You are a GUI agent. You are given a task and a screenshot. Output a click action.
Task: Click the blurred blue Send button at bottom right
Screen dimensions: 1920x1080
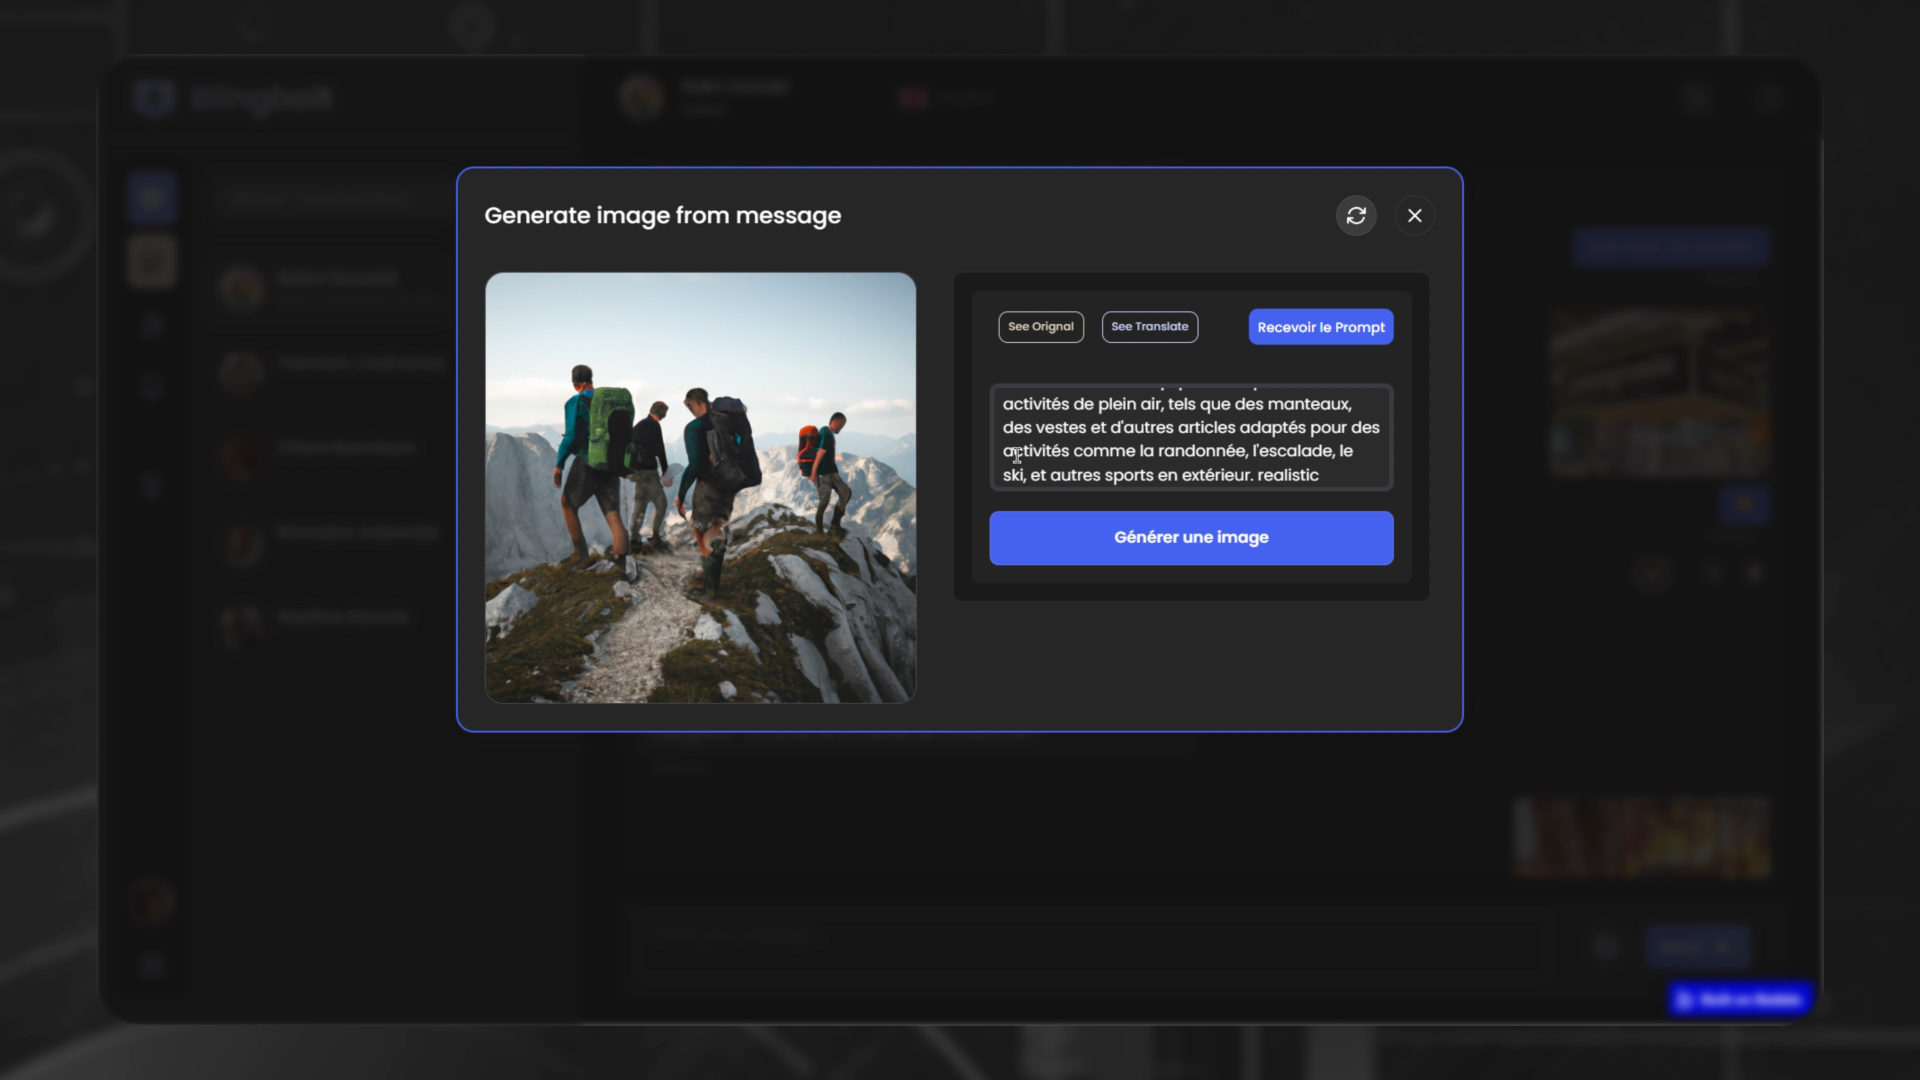tap(1696, 946)
